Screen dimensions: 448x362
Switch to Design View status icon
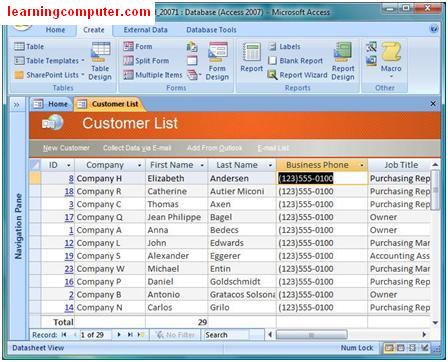tap(425, 348)
